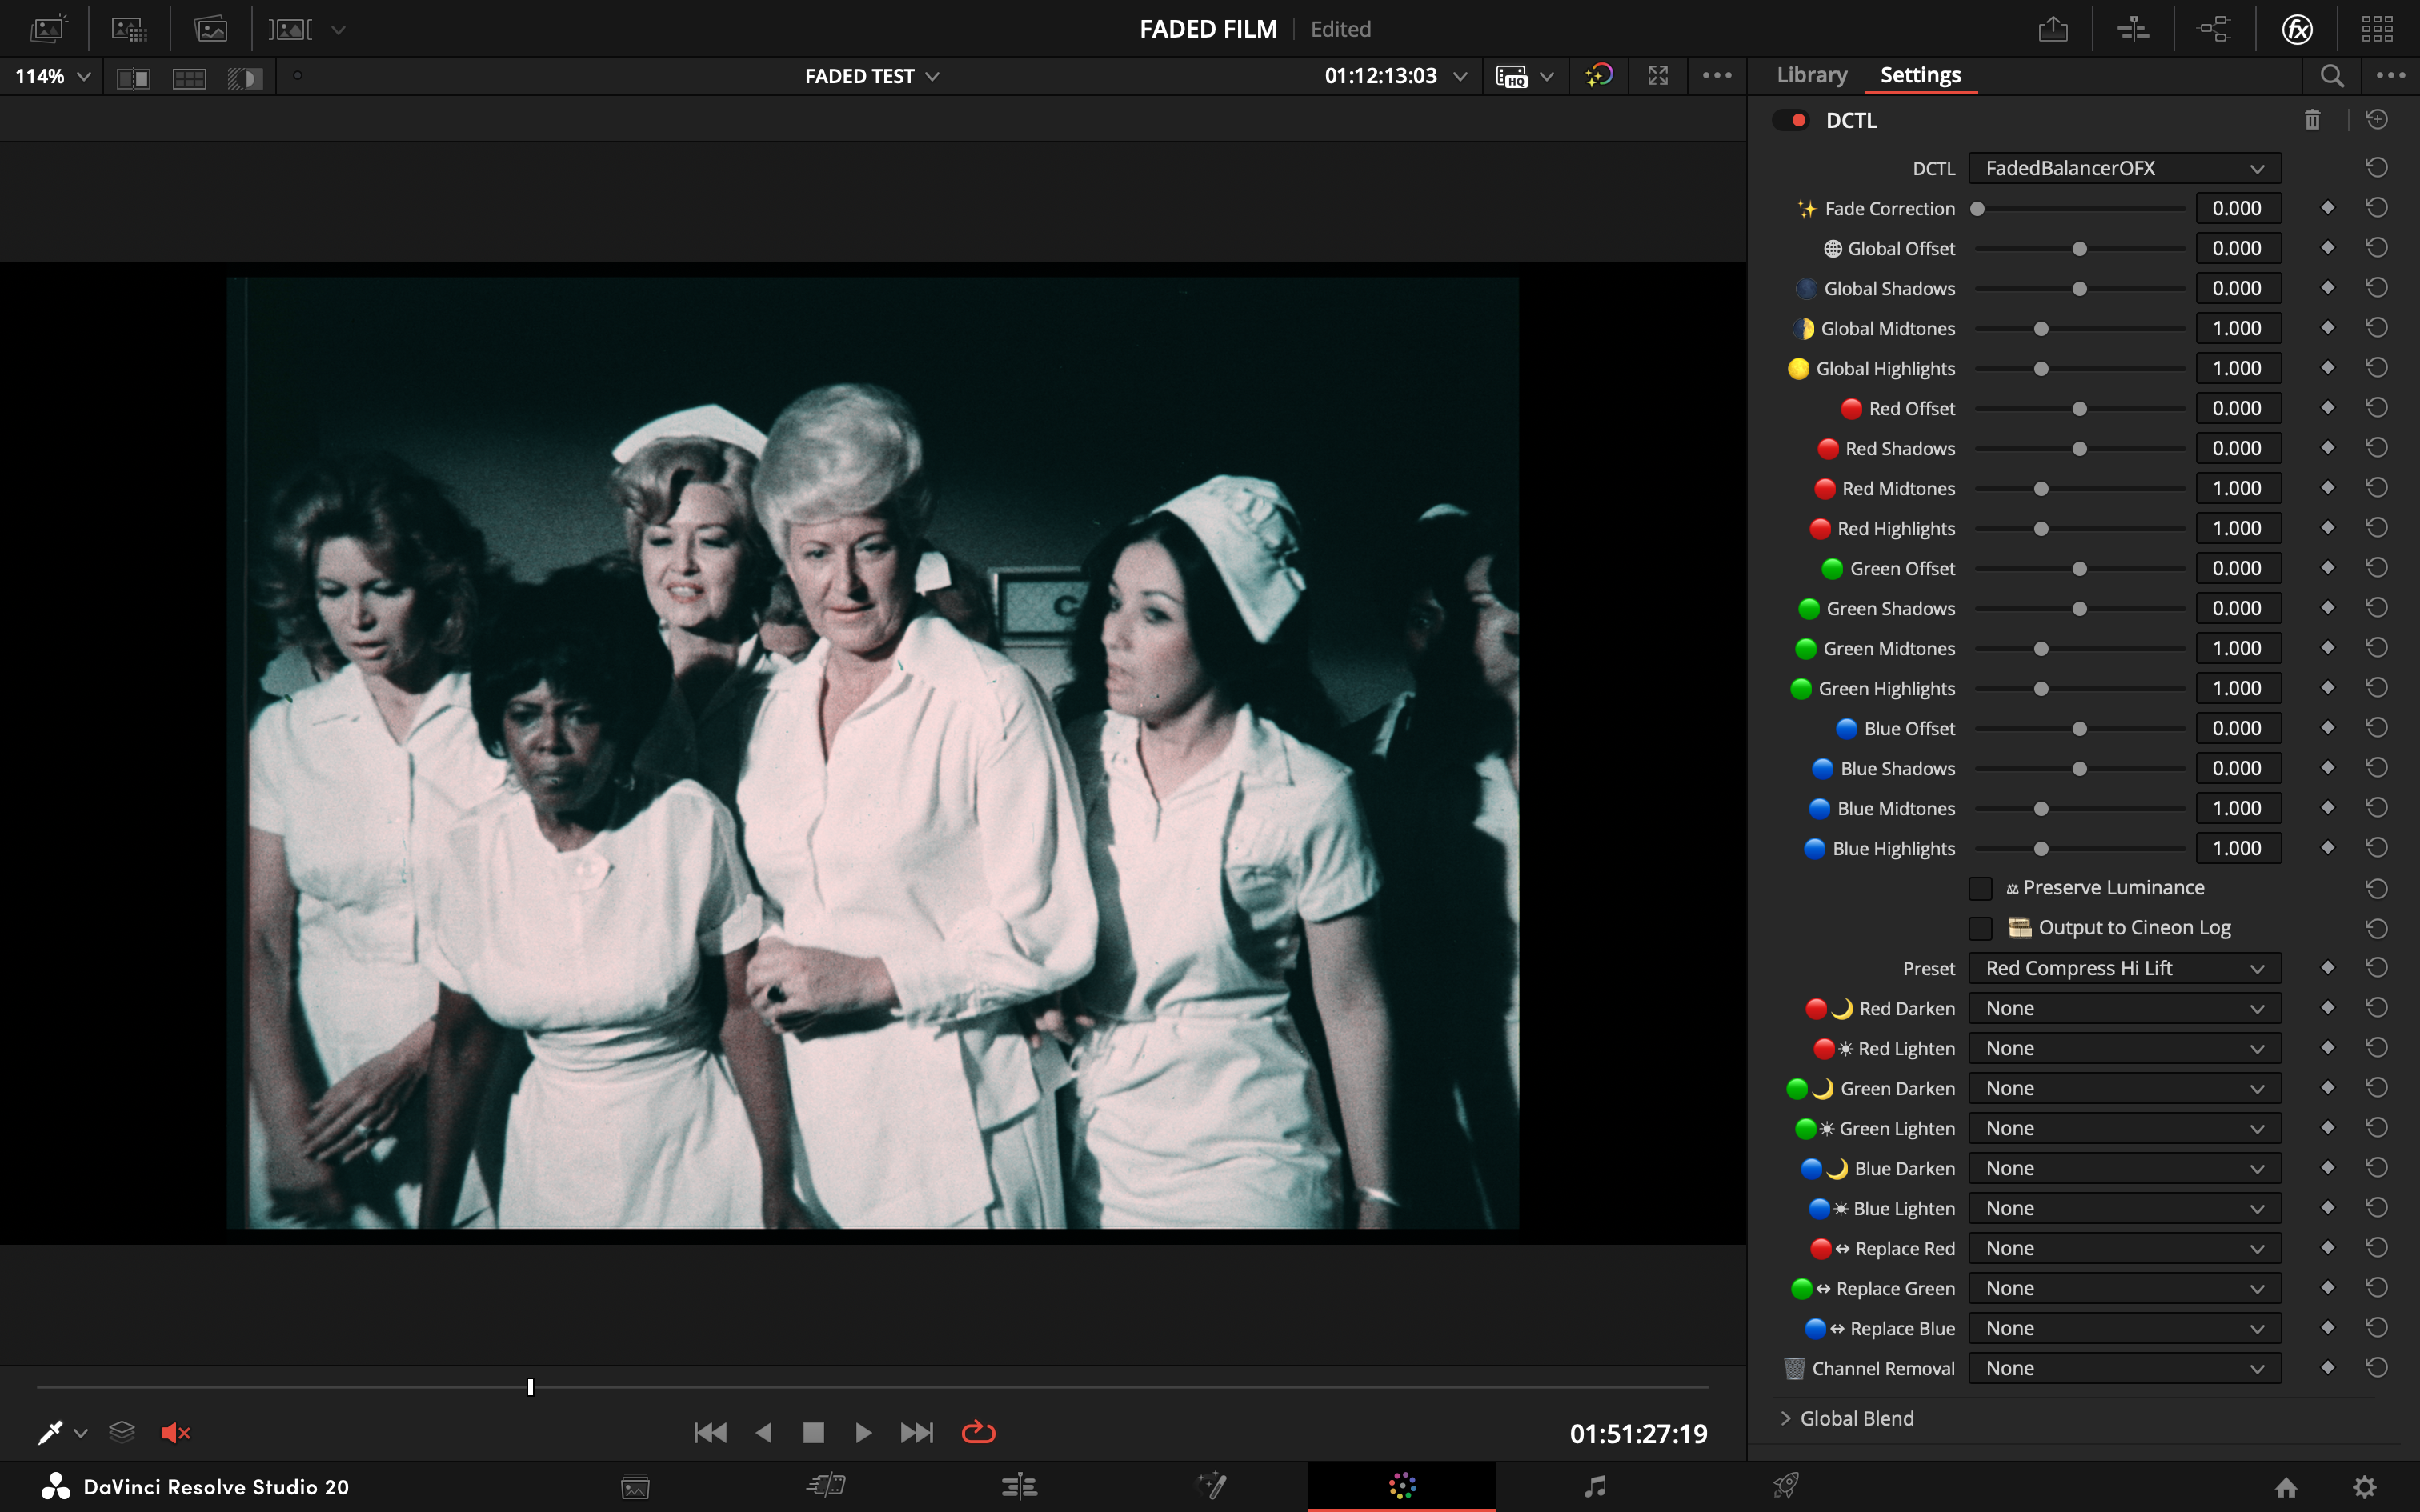Delete DCTL effect with trash icon
2420x1512 pixels.
(2312, 120)
